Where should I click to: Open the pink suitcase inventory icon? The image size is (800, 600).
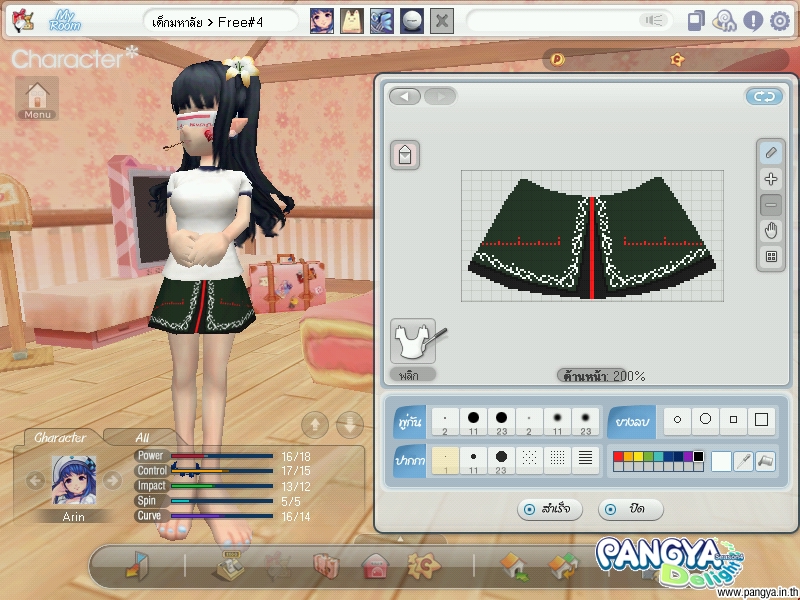(327, 566)
